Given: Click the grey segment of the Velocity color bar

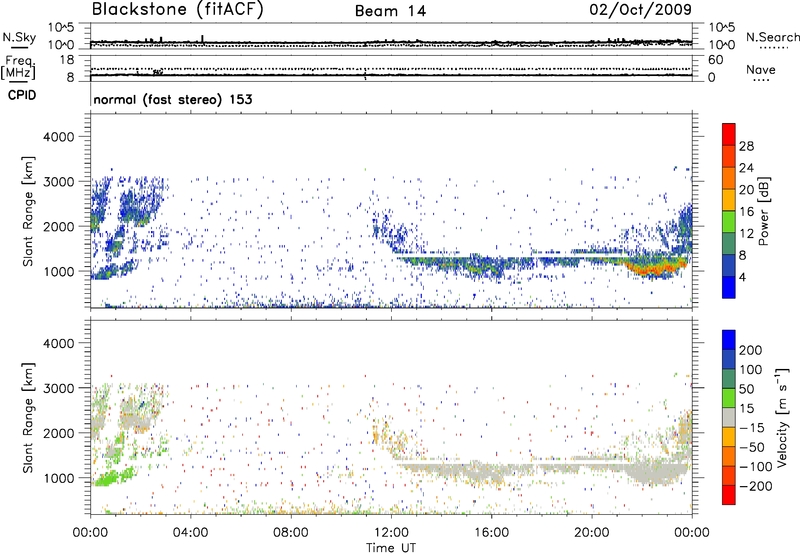Looking at the screenshot, I should (x=729, y=417).
